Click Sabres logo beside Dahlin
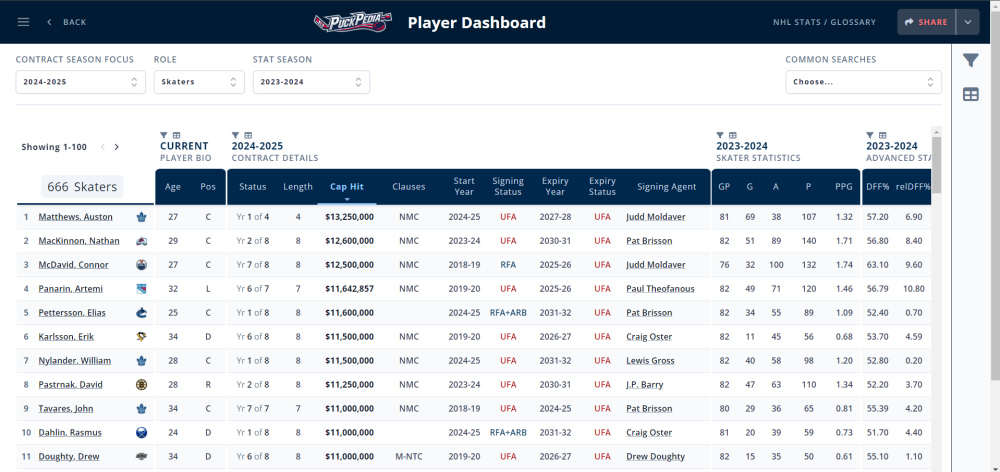 click(x=142, y=432)
